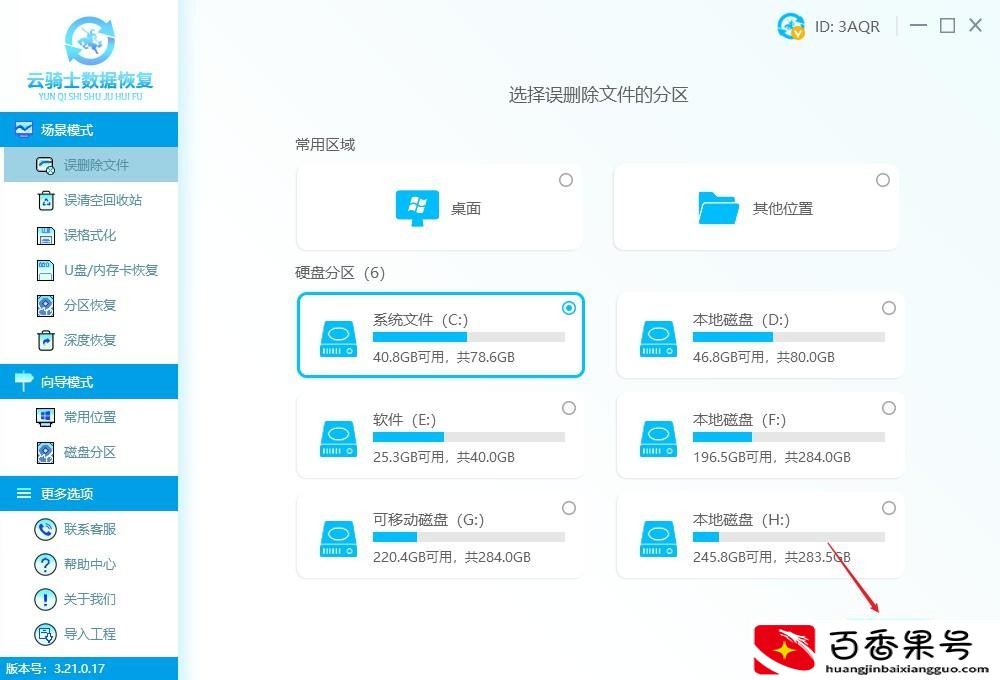Click the user account avatar icon
Screen dimensions: 1000x680
click(x=791, y=26)
